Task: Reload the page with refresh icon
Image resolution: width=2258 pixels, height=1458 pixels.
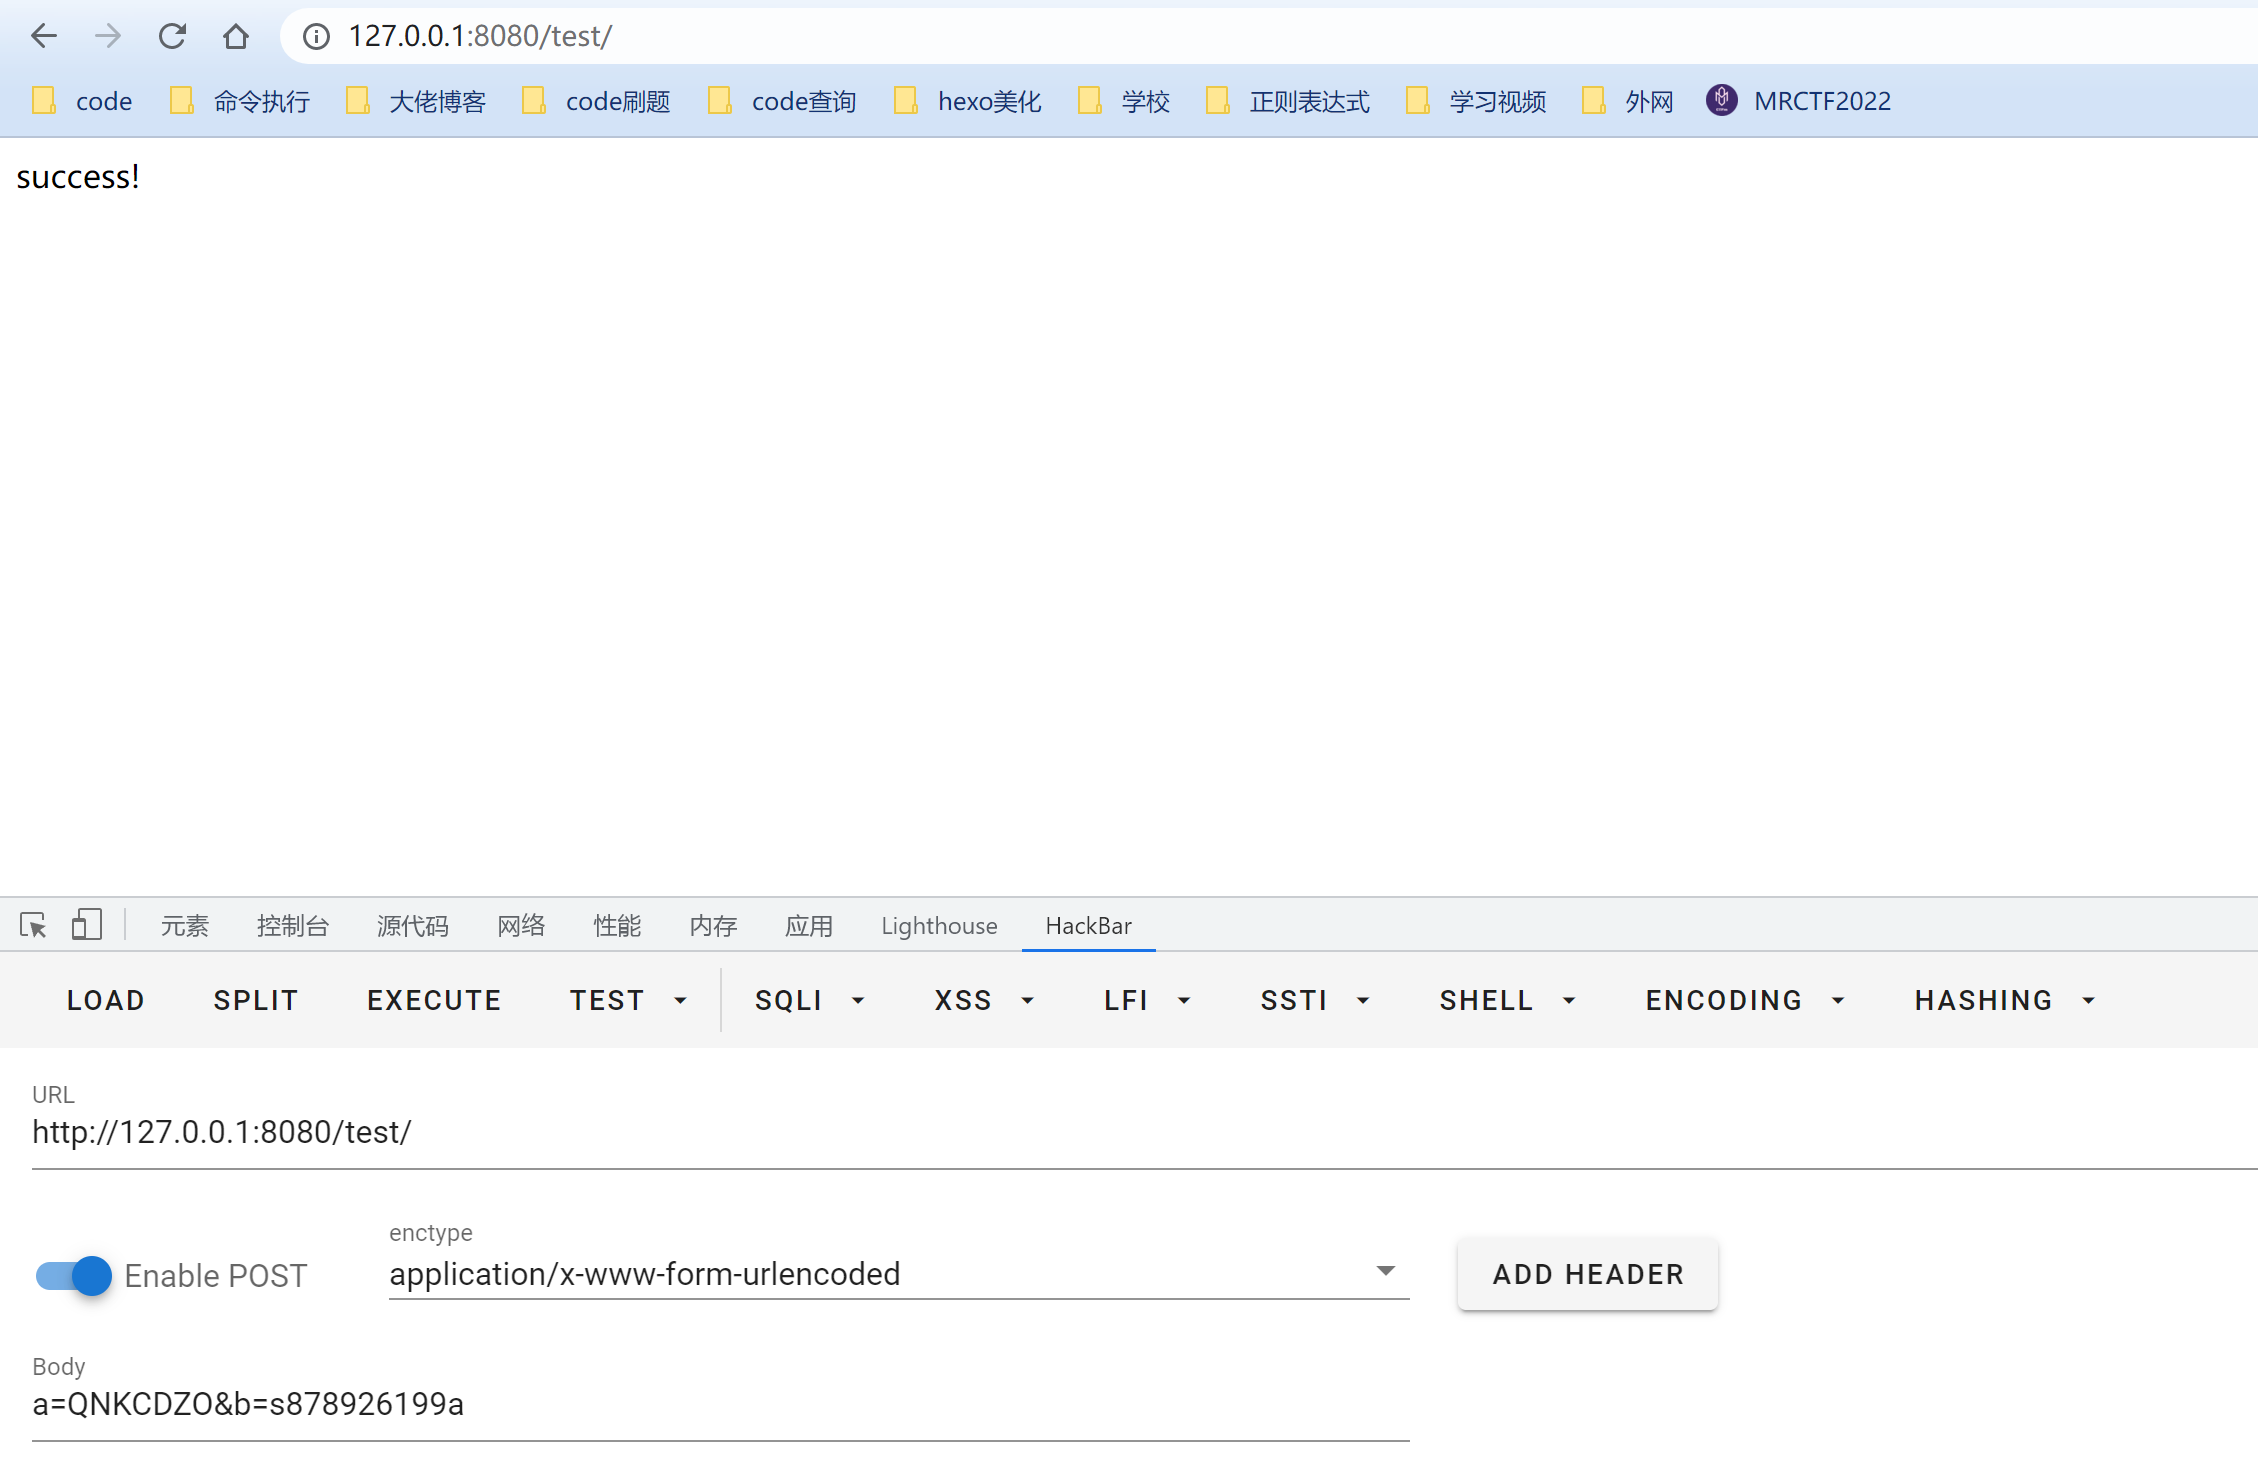Action: (172, 37)
